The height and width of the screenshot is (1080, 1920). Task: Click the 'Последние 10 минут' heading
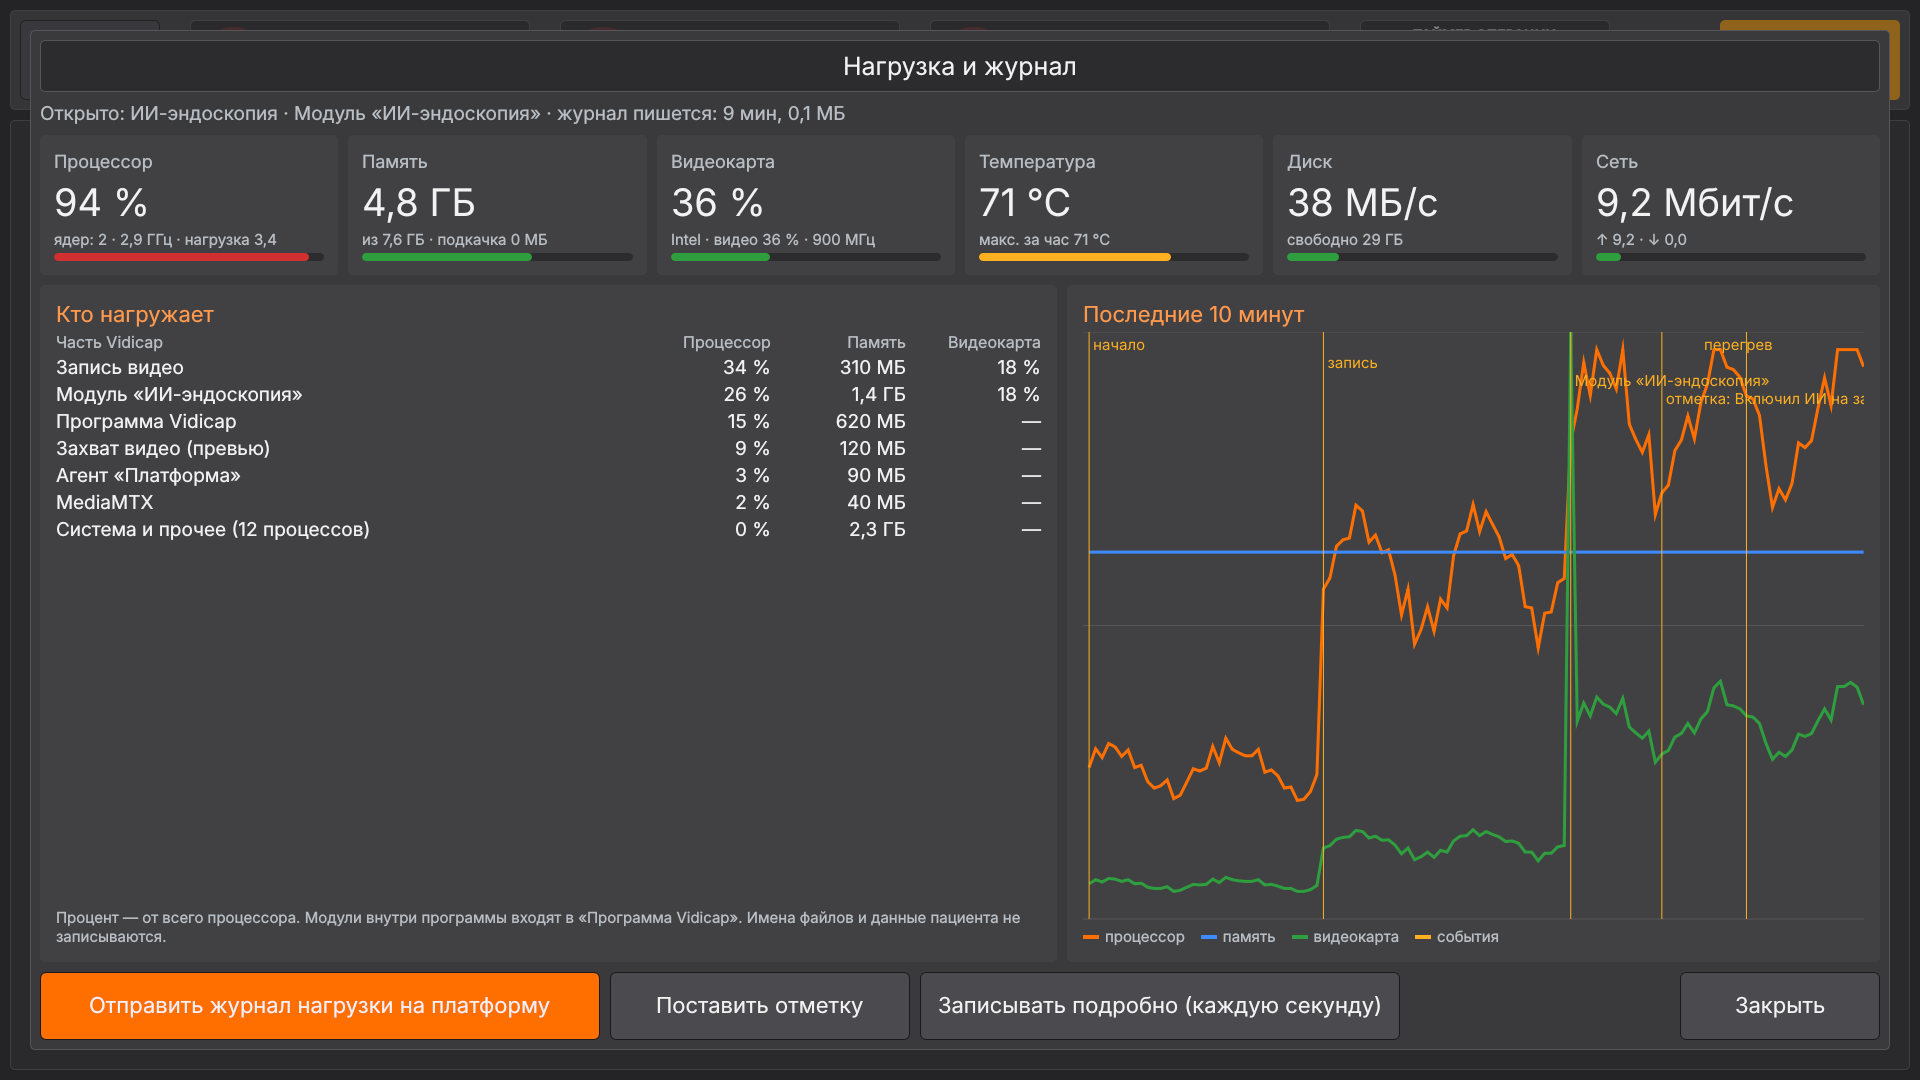tap(1193, 314)
